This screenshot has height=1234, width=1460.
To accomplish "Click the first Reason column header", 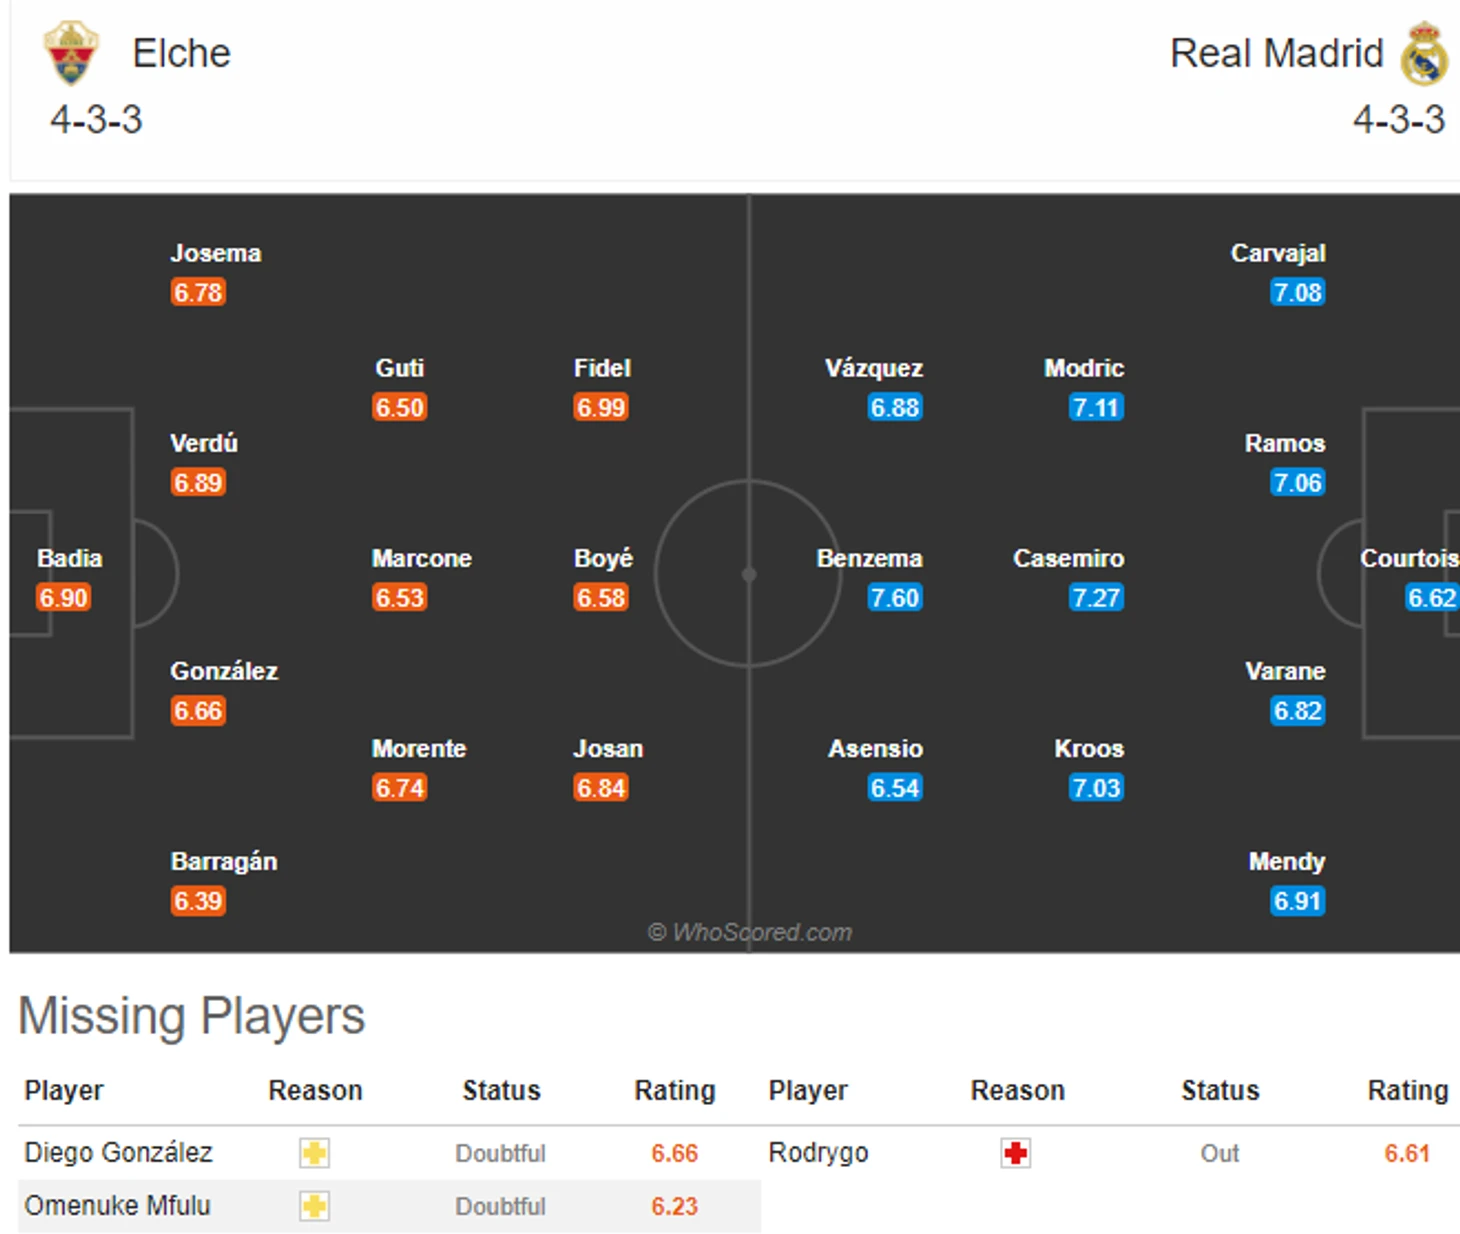I will (315, 1090).
